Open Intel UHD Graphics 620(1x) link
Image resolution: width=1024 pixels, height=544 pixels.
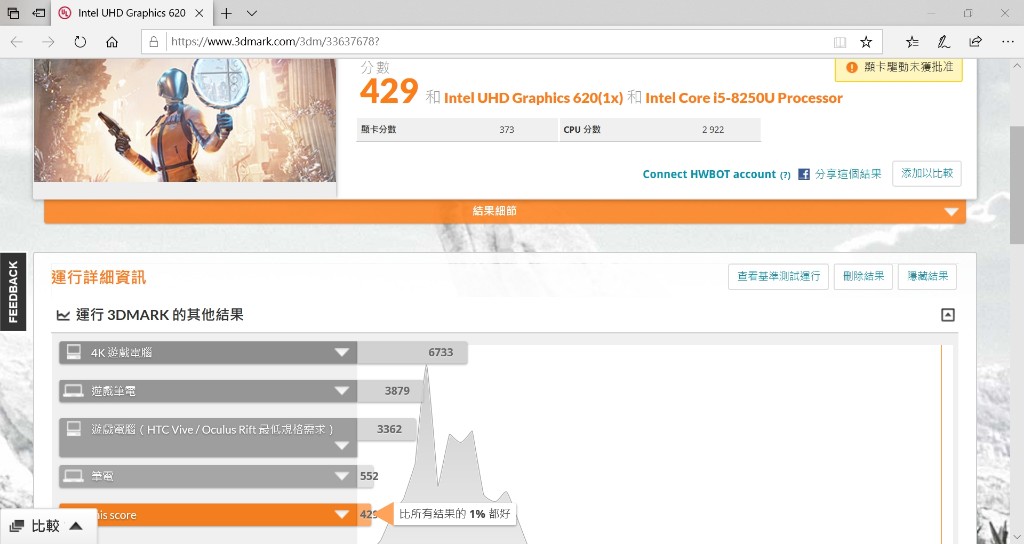point(534,98)
